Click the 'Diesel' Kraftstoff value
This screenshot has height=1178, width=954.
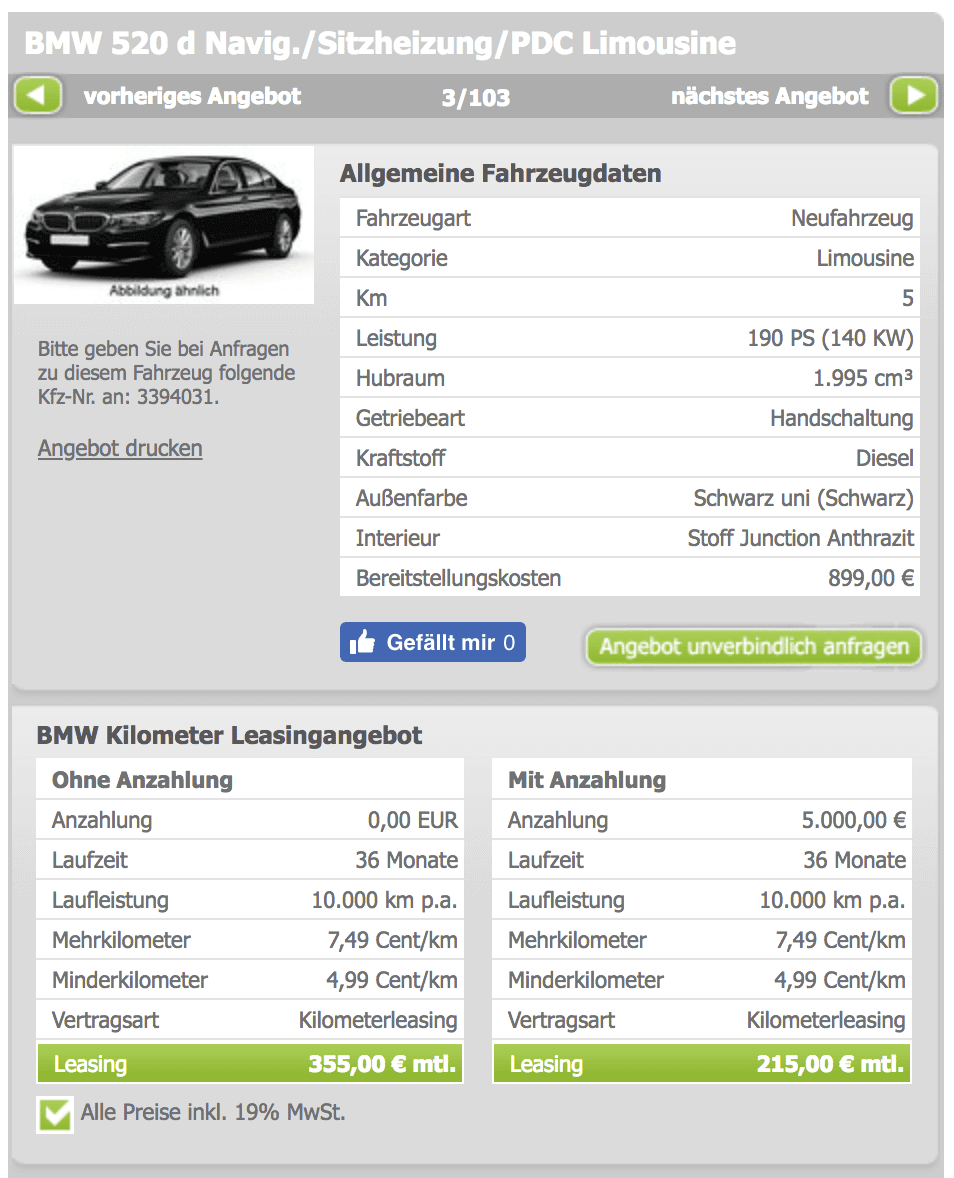(x=884, y=458)
